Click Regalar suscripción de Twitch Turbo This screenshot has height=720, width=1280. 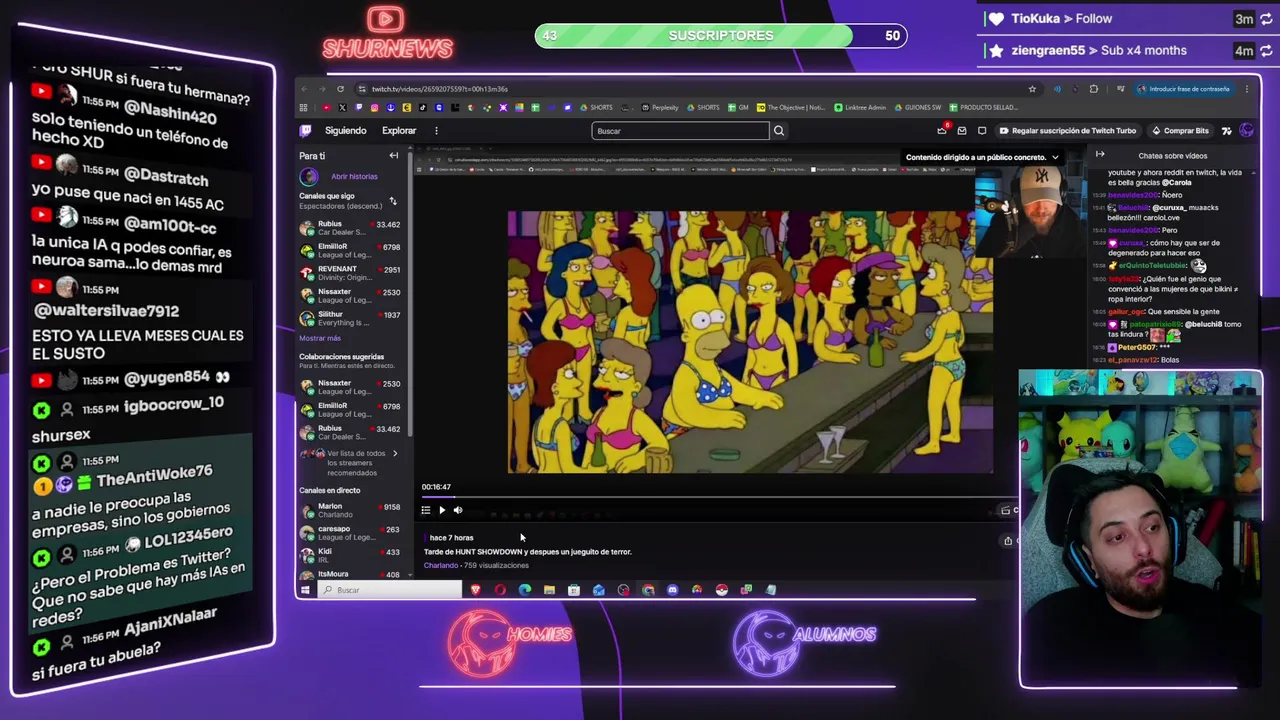click(x=1067, y=131)
